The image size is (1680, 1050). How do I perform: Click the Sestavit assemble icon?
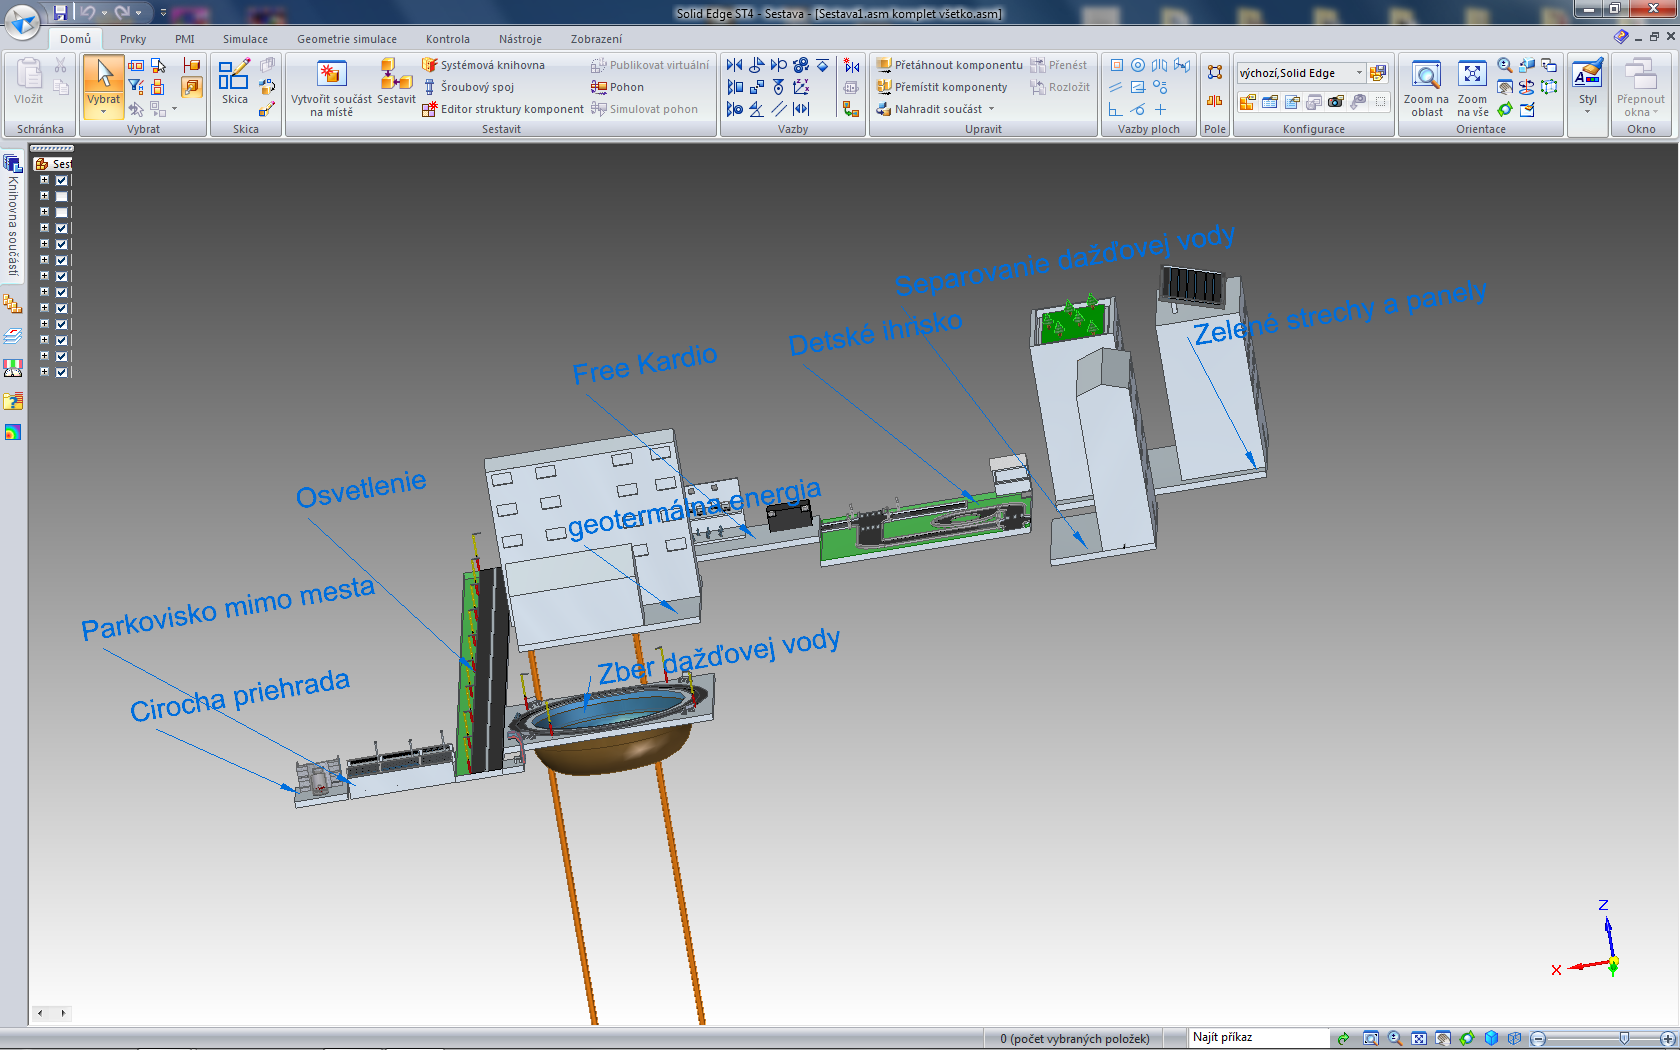pyautogui.click(x=396, y=75)
